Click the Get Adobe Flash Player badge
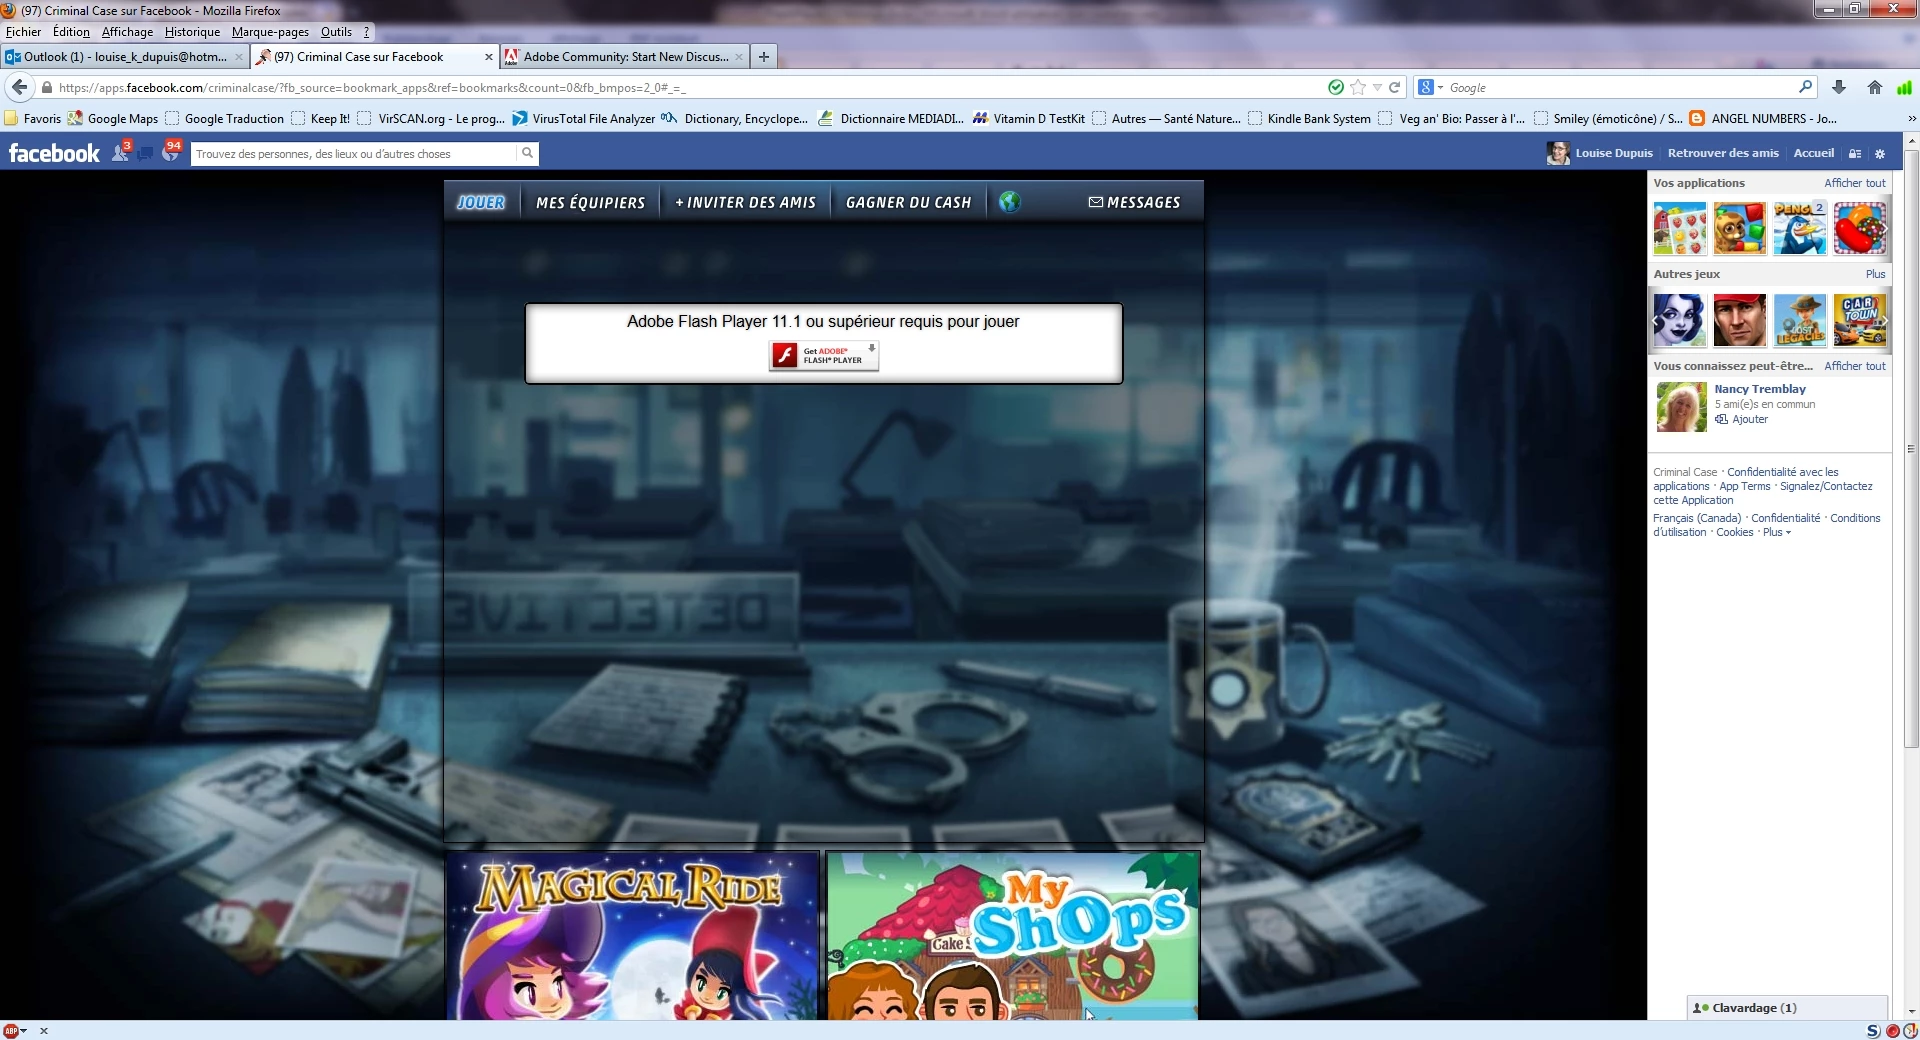Image resolution: width=1920 pixels, height=1040 pixels. (x=824, y=355)
